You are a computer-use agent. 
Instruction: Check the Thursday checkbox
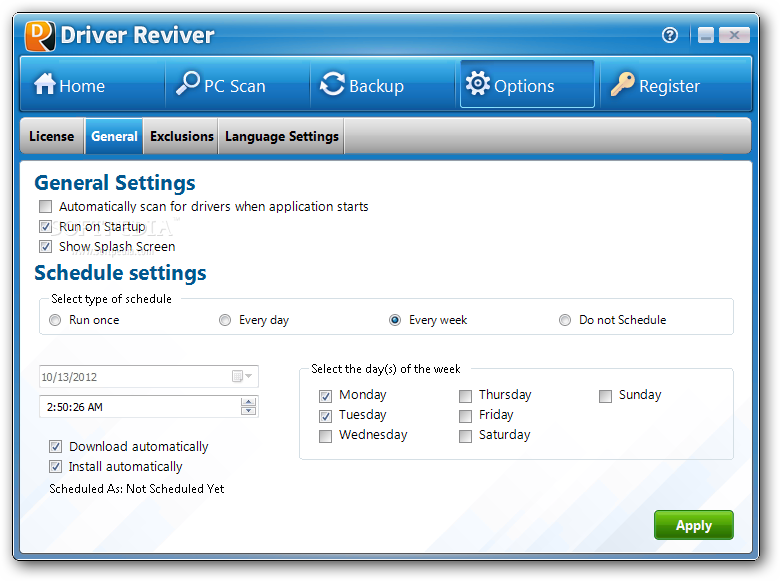tap(465, 396)
